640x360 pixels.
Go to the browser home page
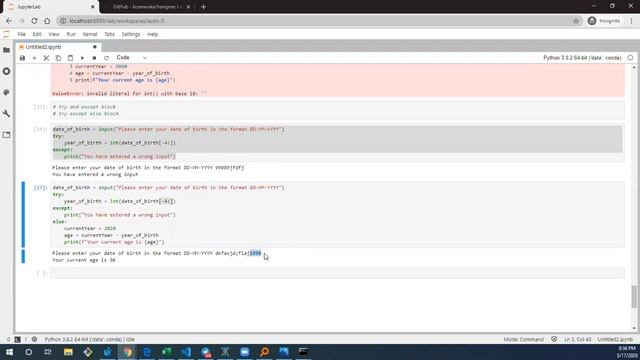[x=47, y=21]
